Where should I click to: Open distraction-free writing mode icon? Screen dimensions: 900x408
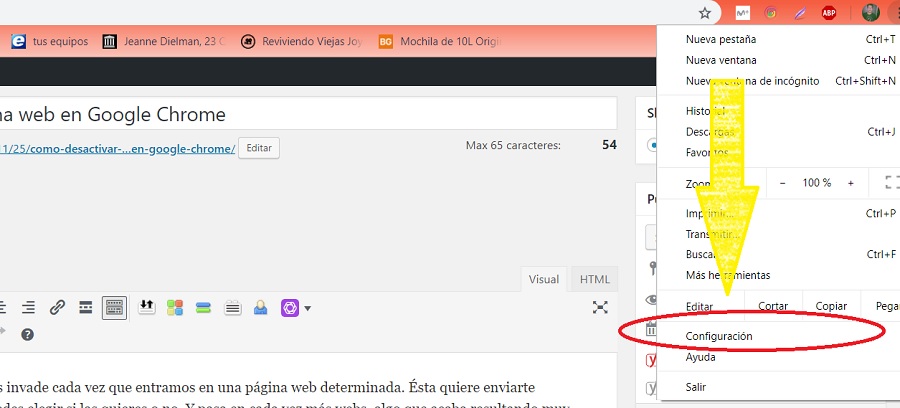coord(600,308)
